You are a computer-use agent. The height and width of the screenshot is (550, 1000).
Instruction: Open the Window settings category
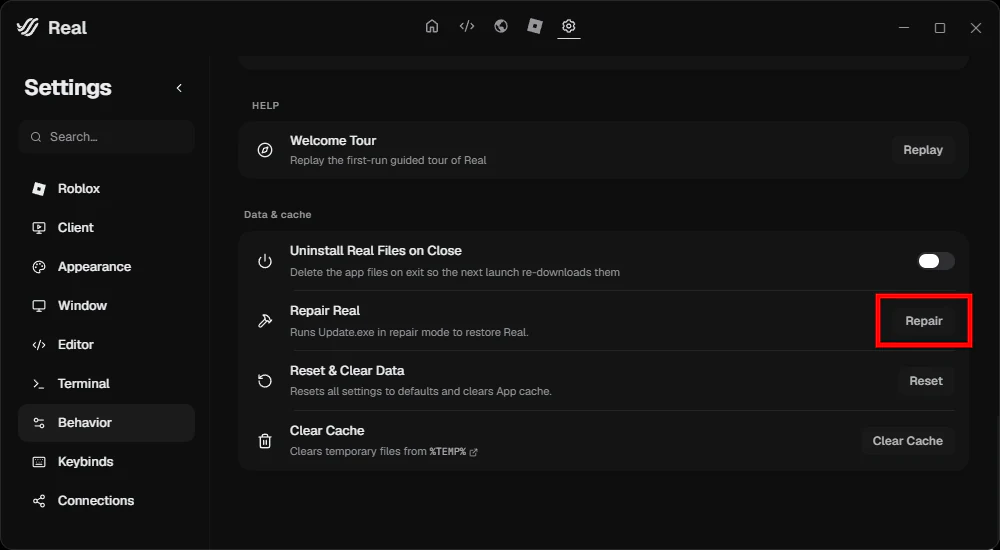[x=107, y=306]
